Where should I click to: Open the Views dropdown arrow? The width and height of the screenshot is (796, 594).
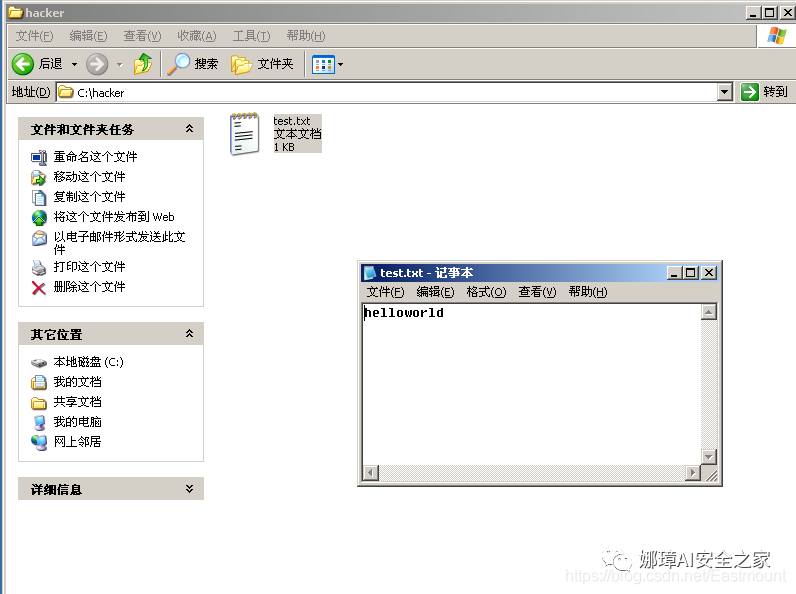coord(341,64)
